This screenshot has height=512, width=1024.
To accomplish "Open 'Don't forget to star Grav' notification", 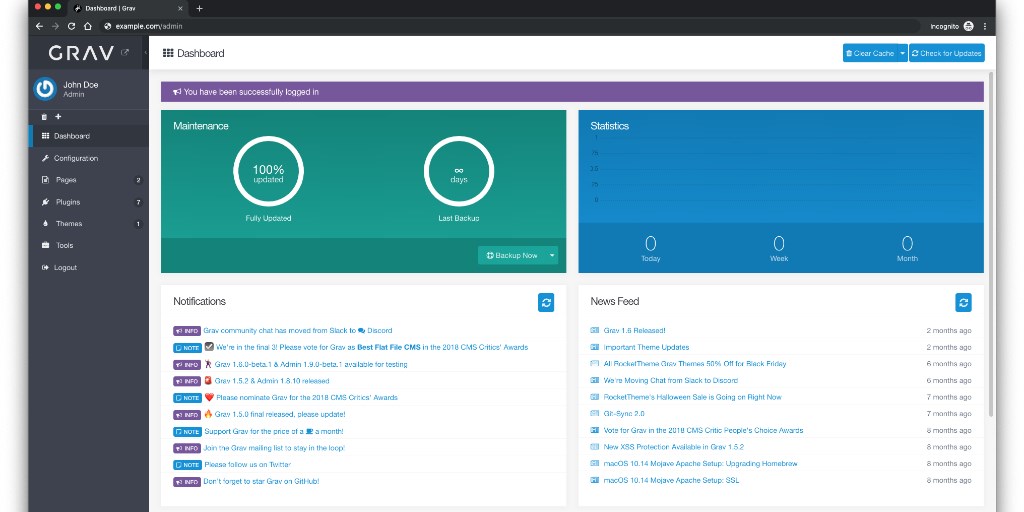I will click(x=261, y=481).
